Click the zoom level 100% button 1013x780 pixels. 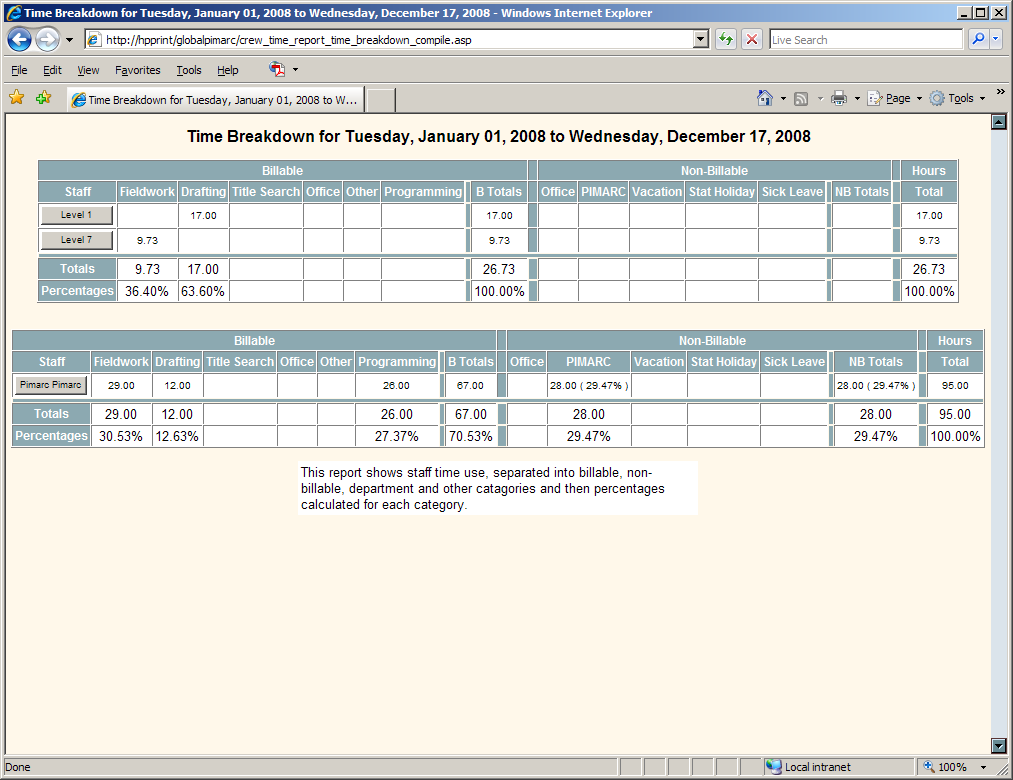(x=945, y=767)
